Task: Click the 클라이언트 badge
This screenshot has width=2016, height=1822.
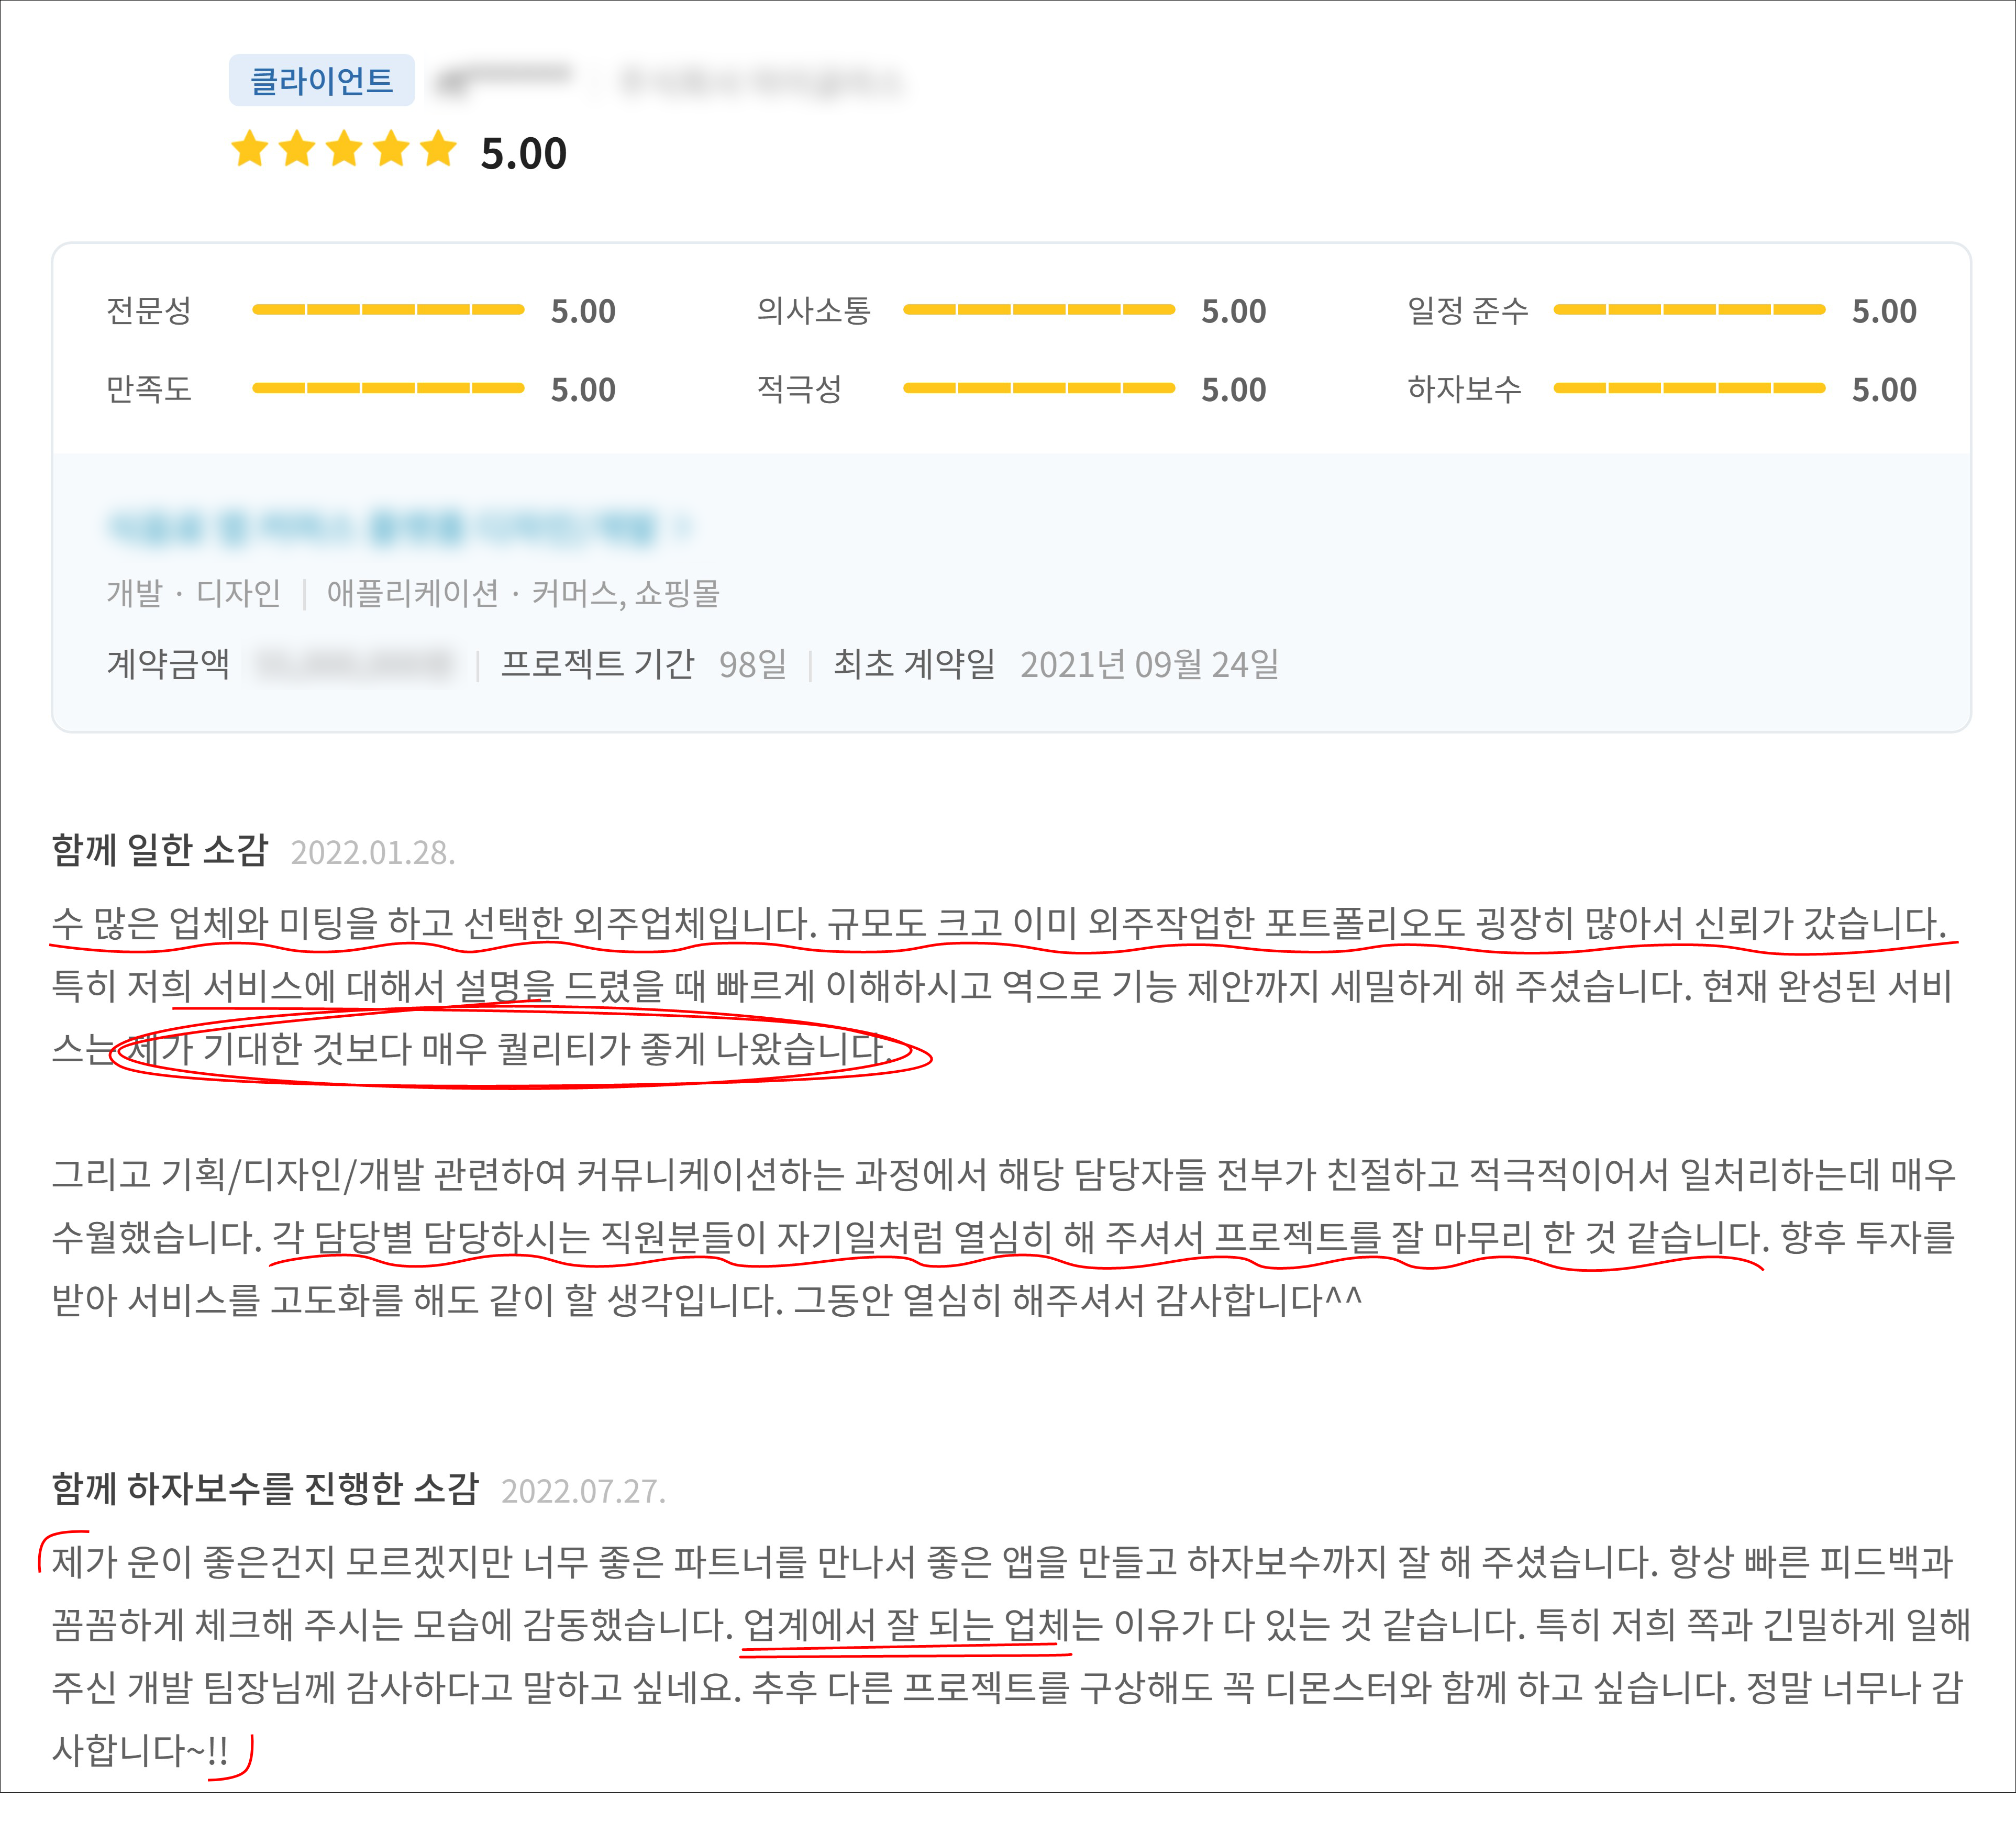Action: point(321,80)
